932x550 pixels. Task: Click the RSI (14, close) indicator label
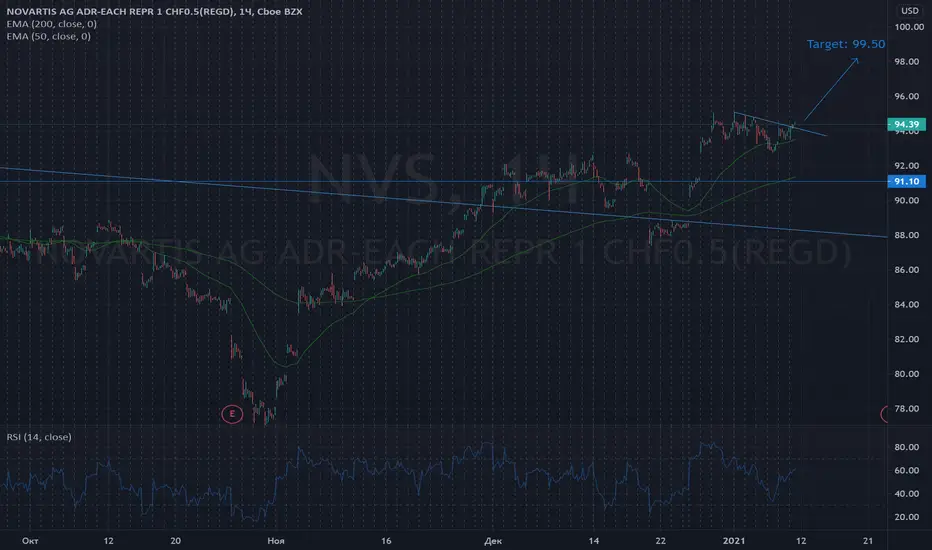tap(39, 437)
